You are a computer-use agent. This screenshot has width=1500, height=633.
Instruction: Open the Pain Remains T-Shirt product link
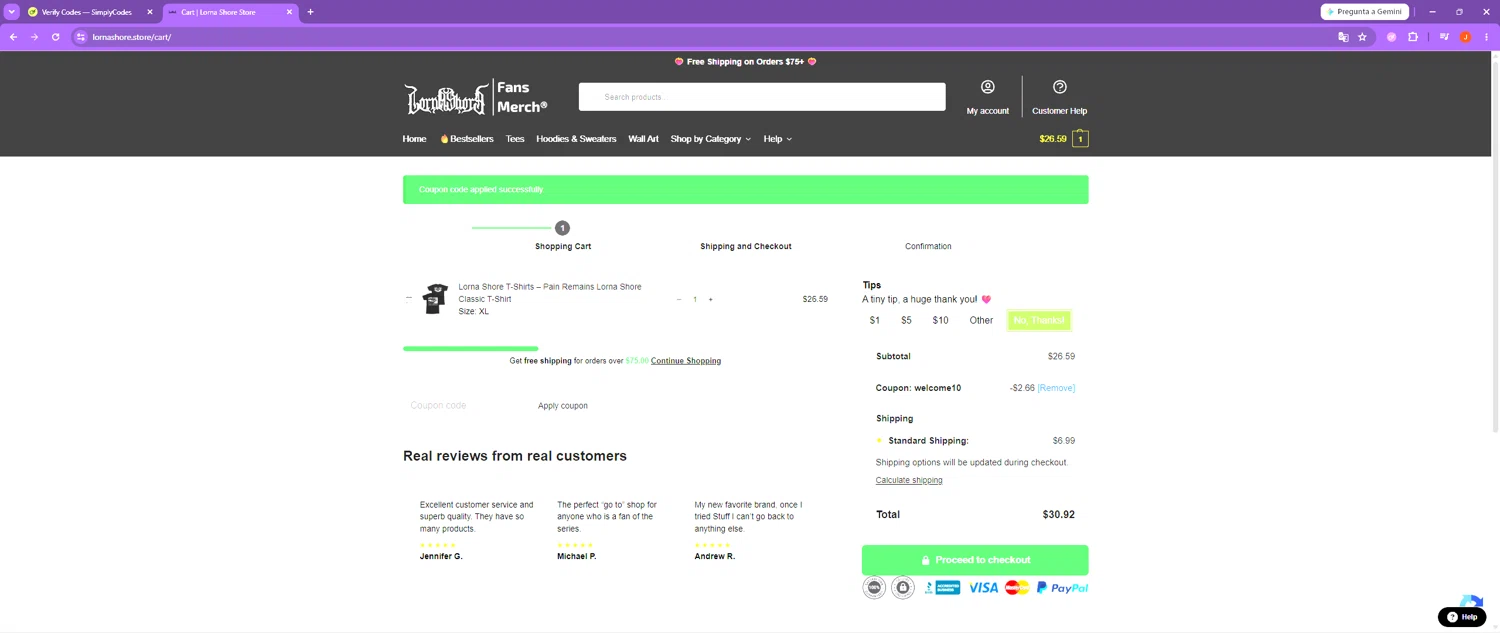pos(550,293)
